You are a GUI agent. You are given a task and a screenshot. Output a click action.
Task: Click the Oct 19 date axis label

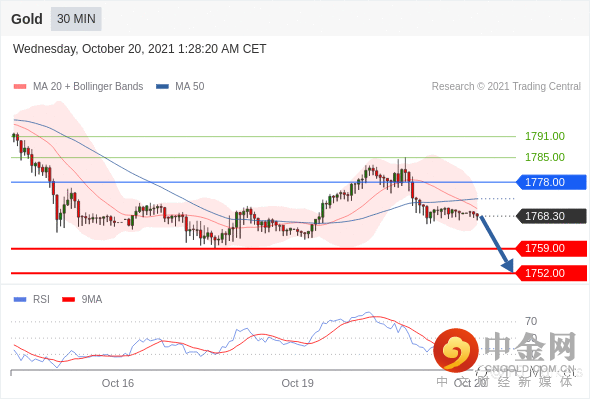(x=298, y=383)
